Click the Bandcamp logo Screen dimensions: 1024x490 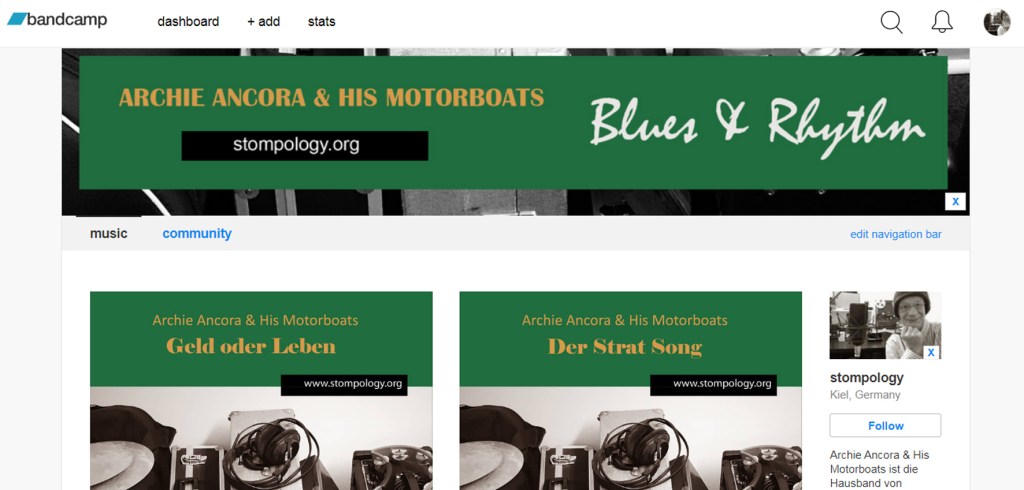(x=57, y=20)
